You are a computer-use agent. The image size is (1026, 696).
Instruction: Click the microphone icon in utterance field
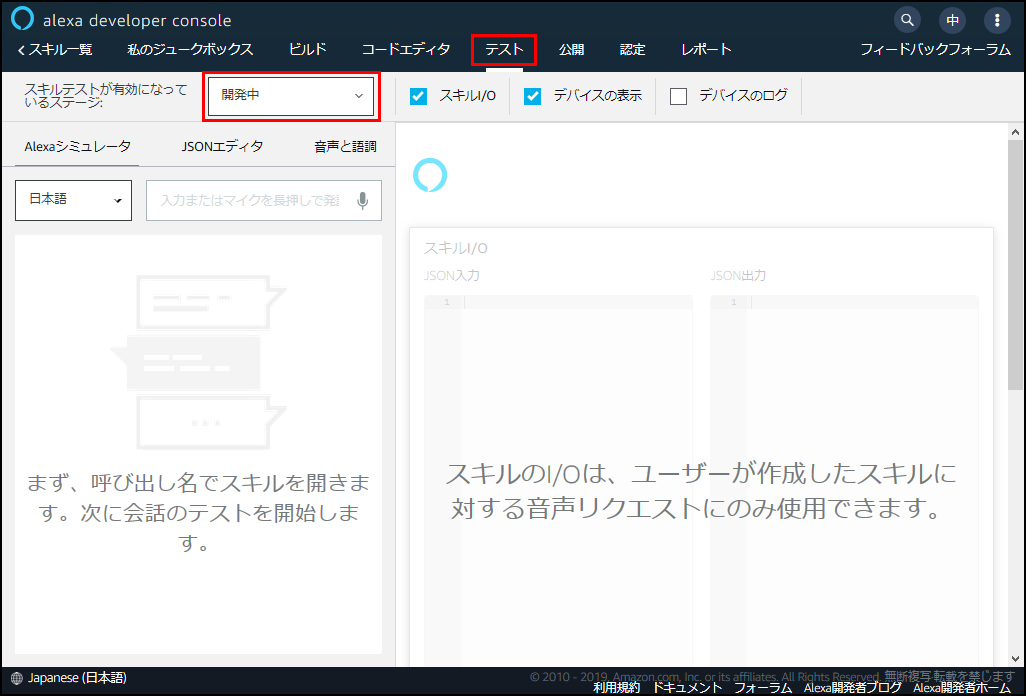point(363,201)
